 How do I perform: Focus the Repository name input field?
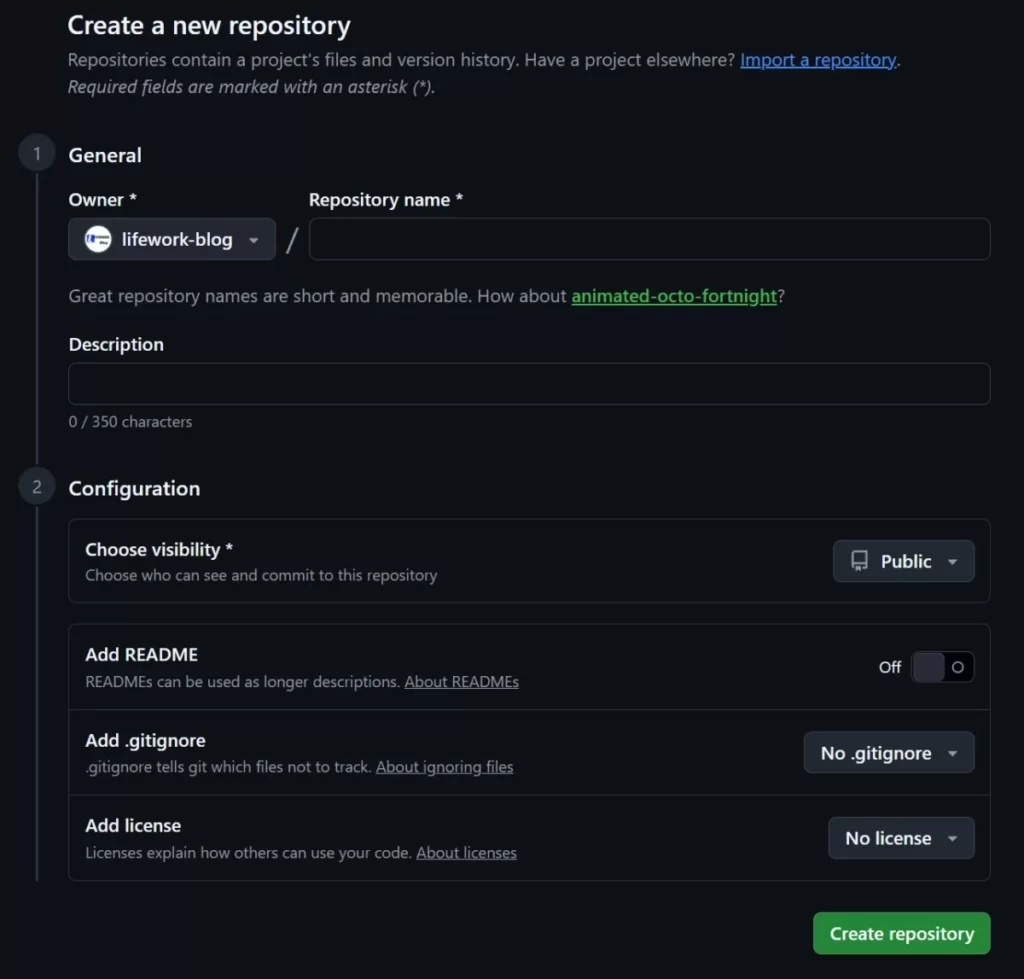tap(649, 239)
